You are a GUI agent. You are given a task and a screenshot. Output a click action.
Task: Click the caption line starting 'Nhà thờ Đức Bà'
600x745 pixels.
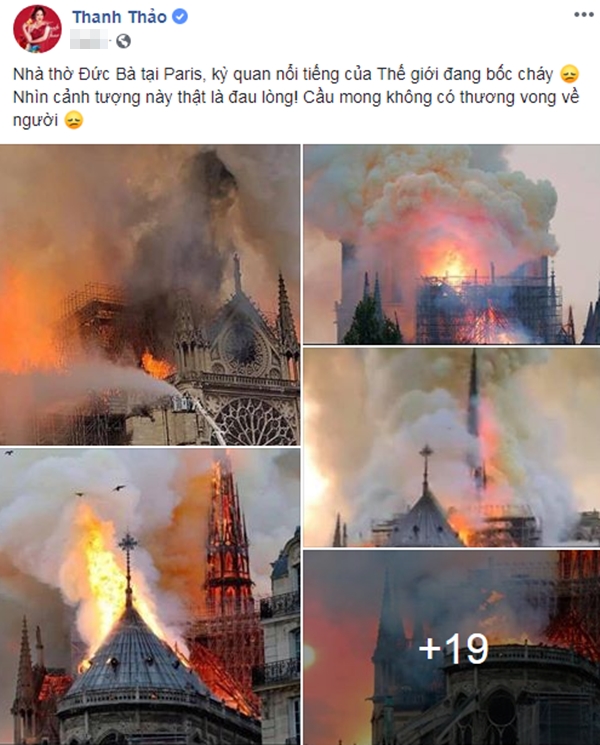click(283, 75)
